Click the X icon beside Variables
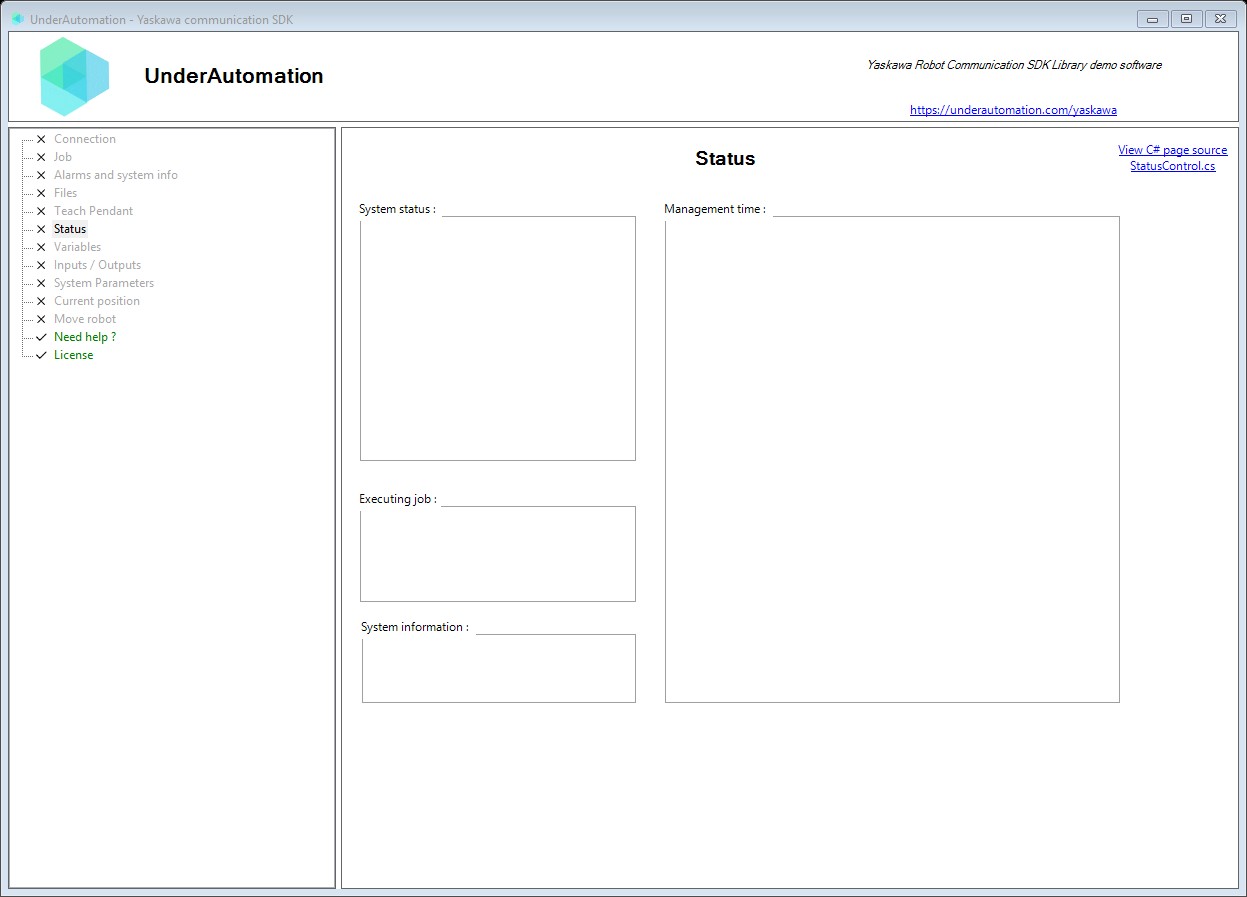Image resolution: width=1247 pixels, height=897 pixels. click(41, 247)
